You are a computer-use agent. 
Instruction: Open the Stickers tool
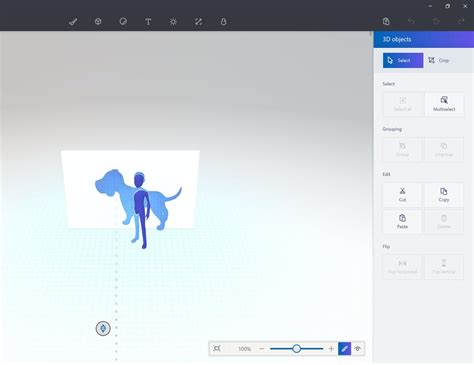[123, 22]
